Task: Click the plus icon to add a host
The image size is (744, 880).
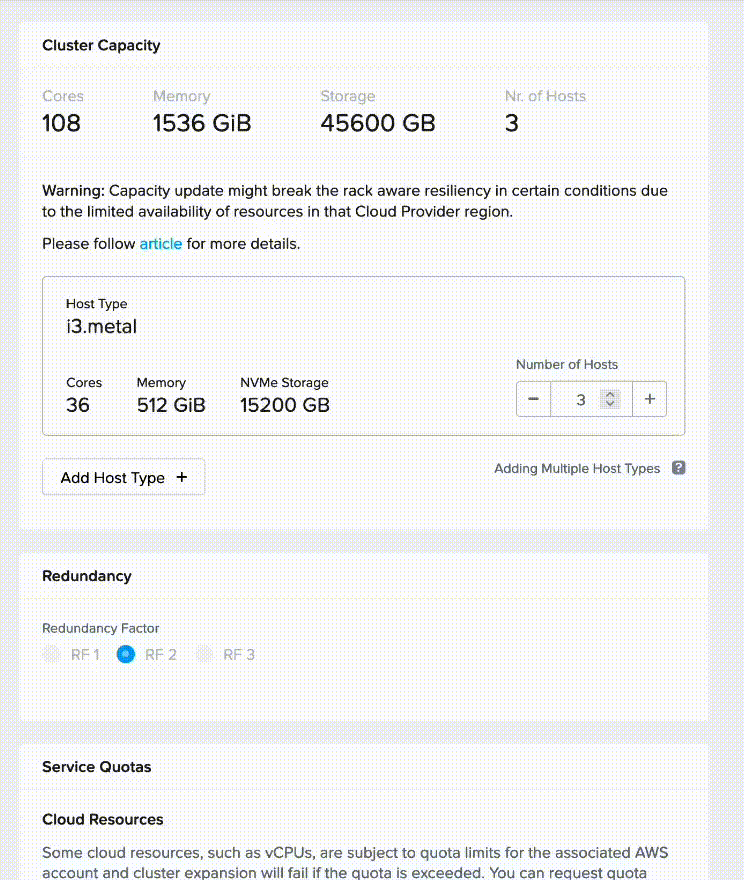Action: coord(650,399)
